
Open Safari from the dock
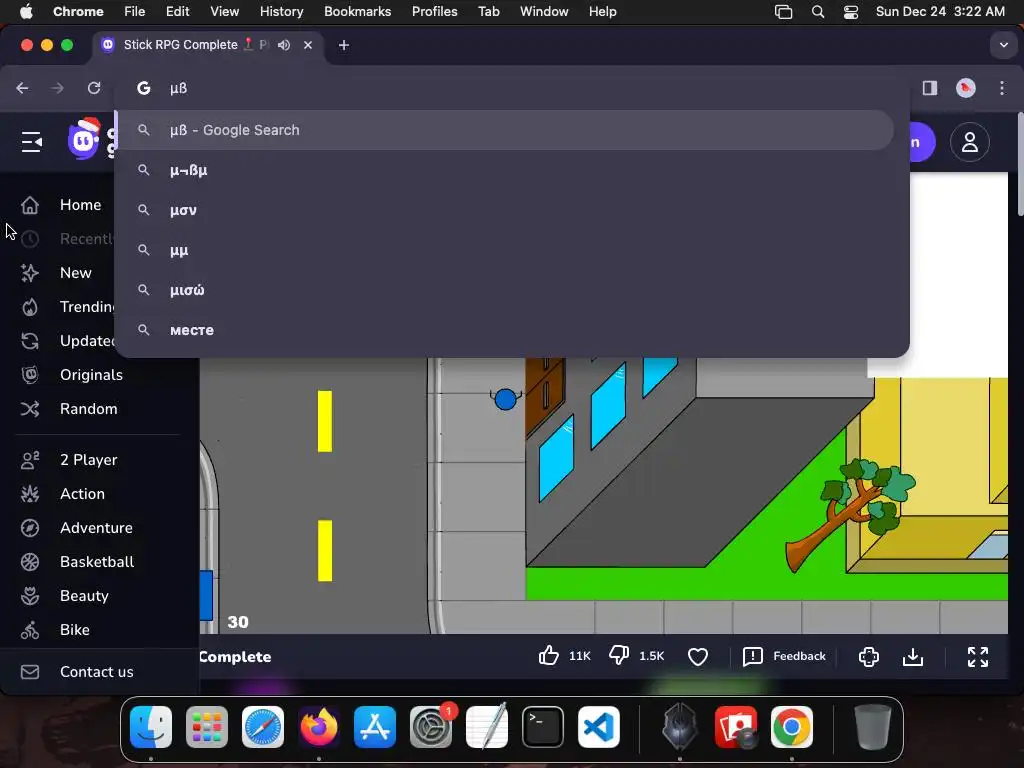(263, 727)
